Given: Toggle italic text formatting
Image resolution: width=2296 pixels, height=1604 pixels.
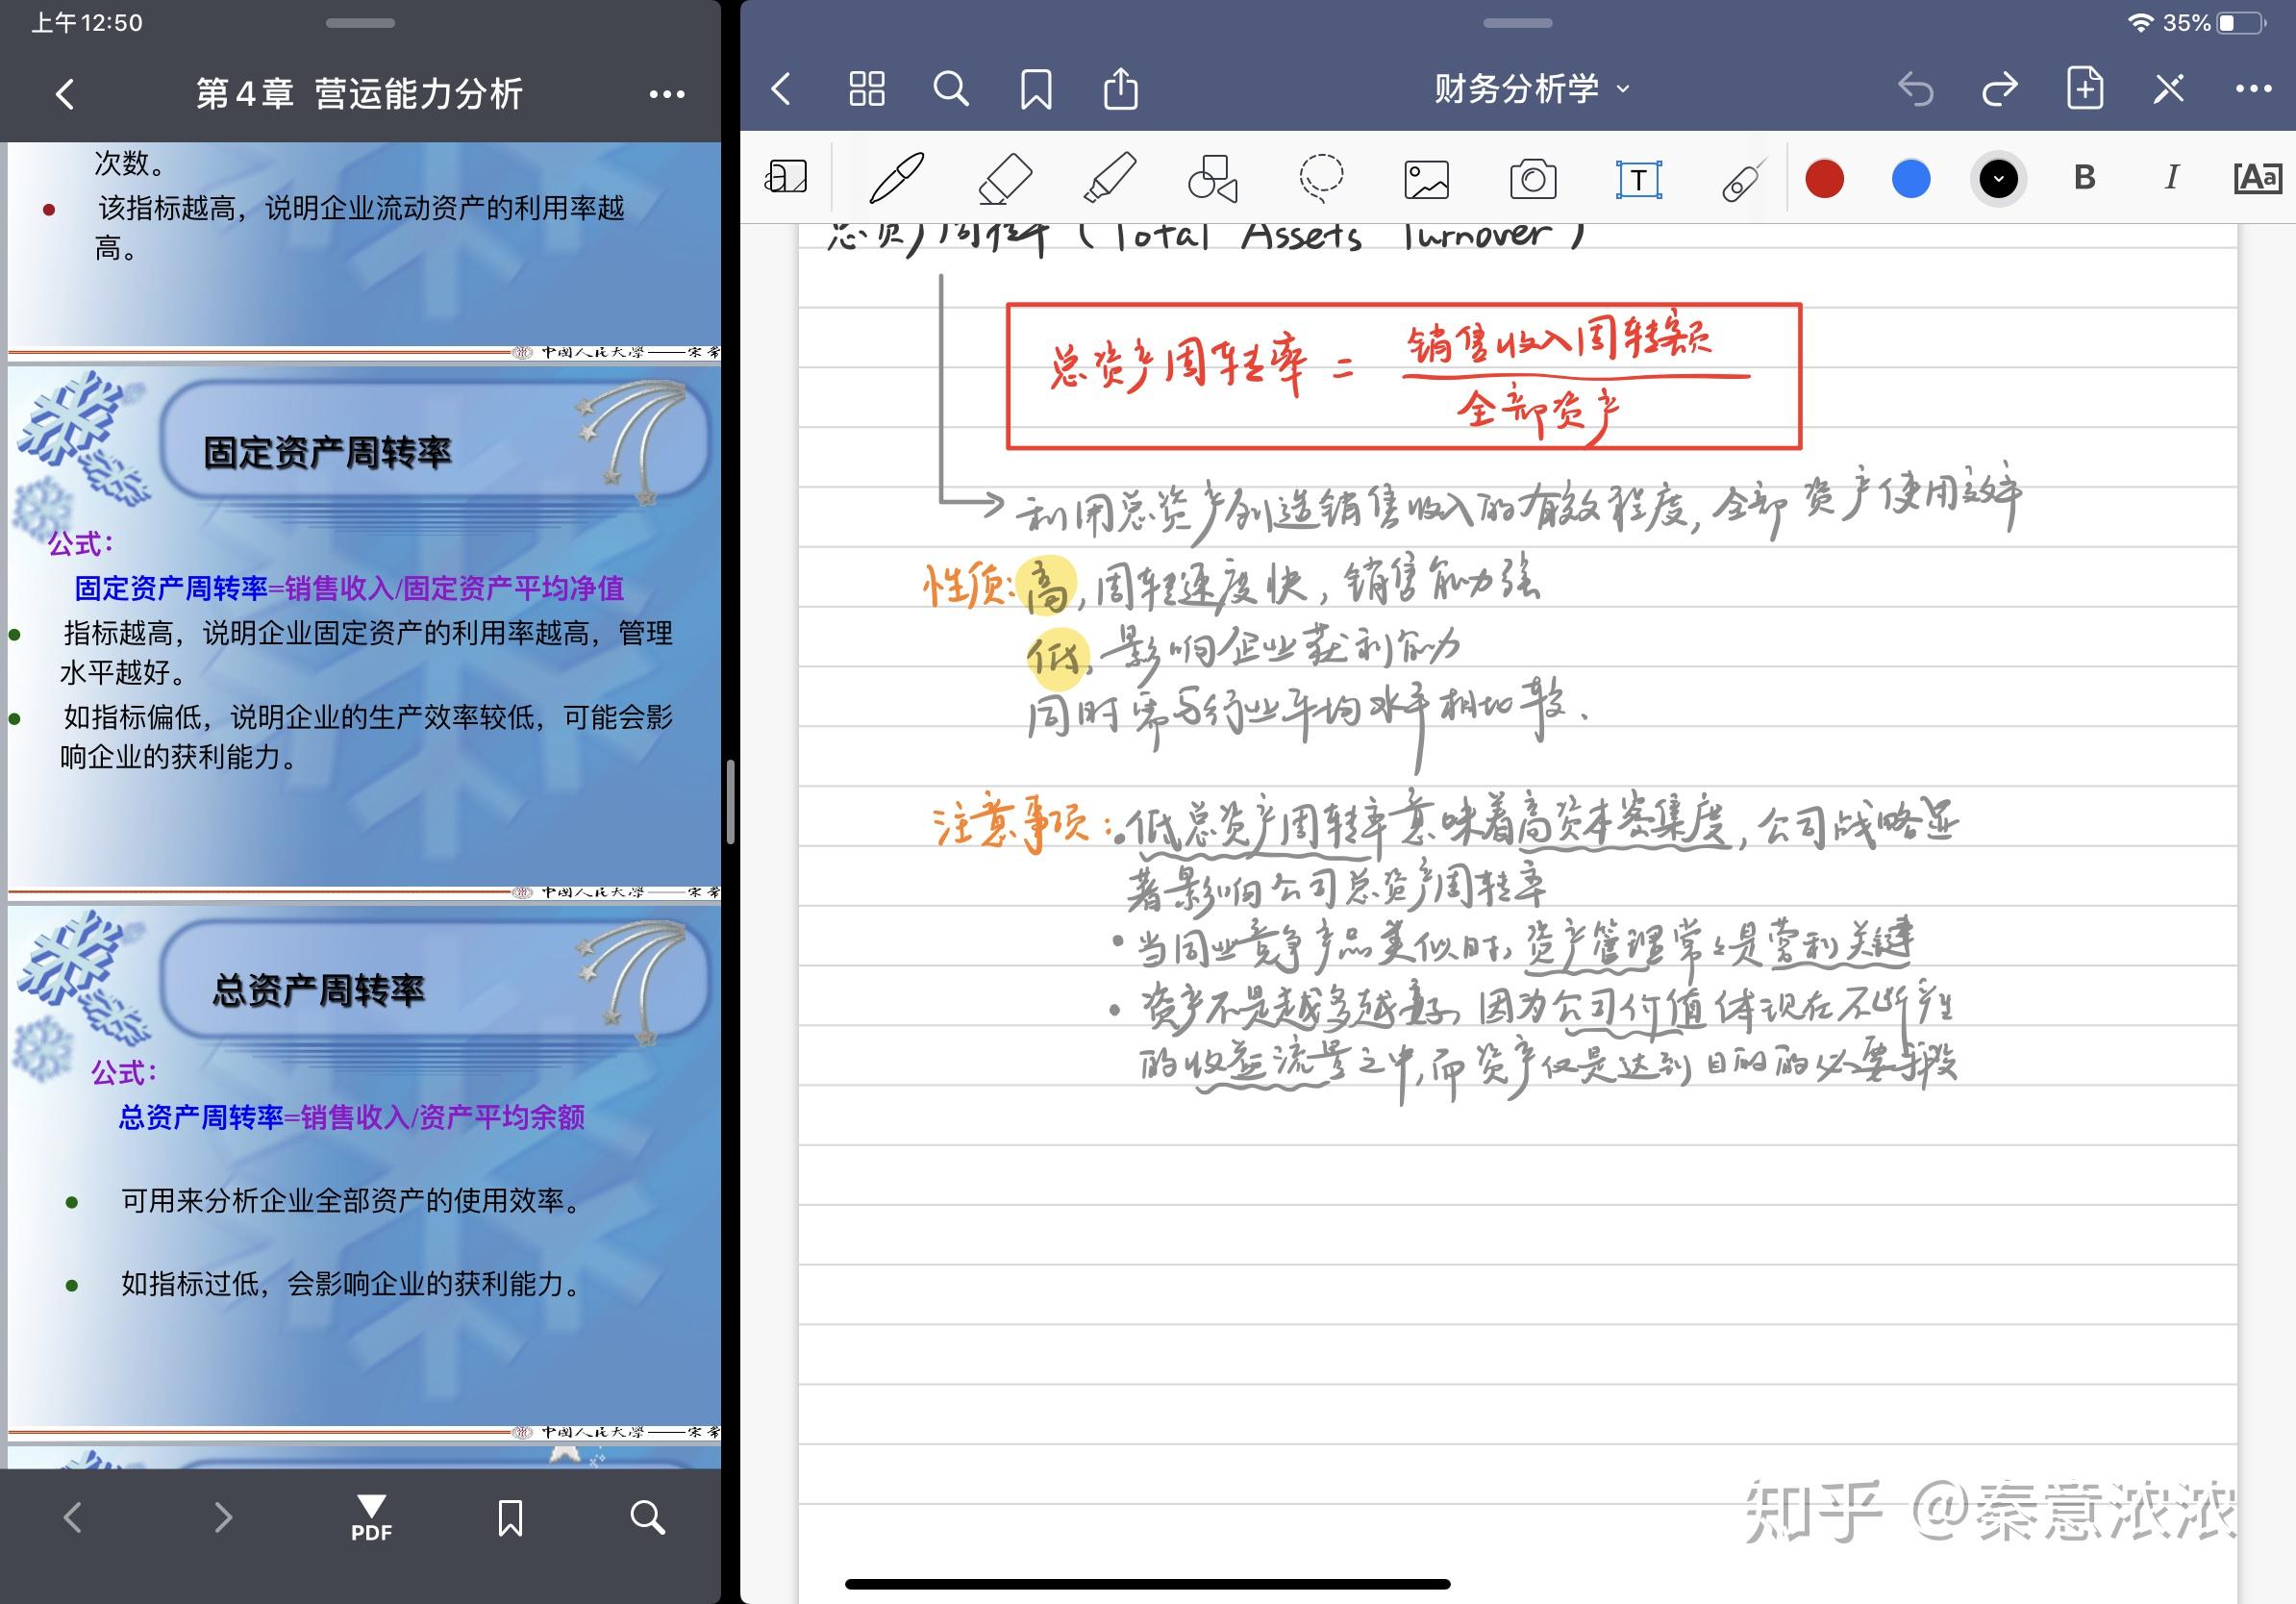Looking at the screenshot, I should (2170, 178).
